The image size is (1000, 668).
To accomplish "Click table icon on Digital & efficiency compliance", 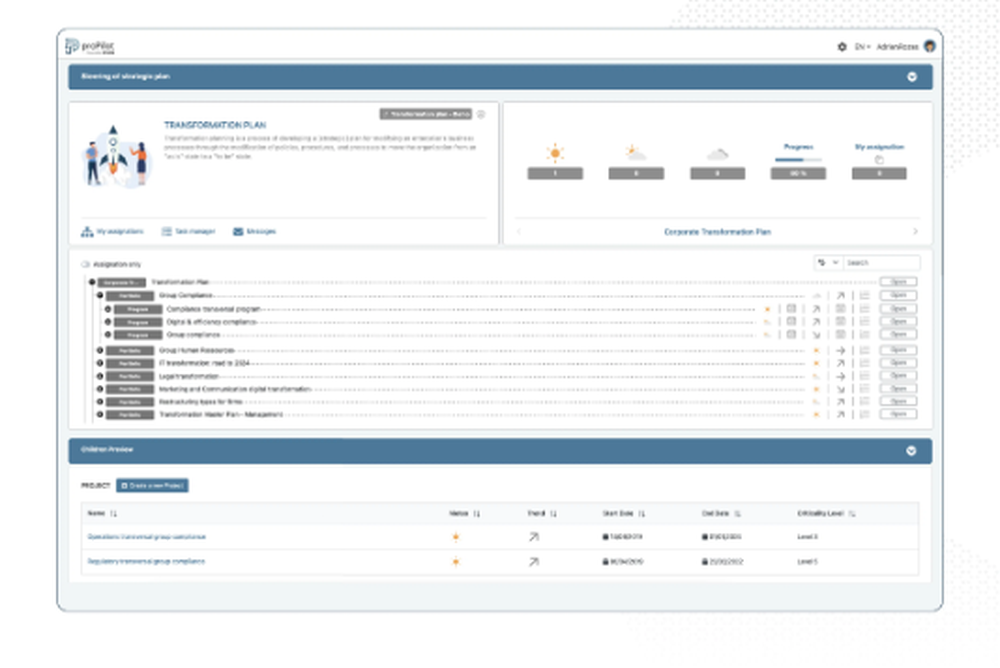I will [841, 322].
